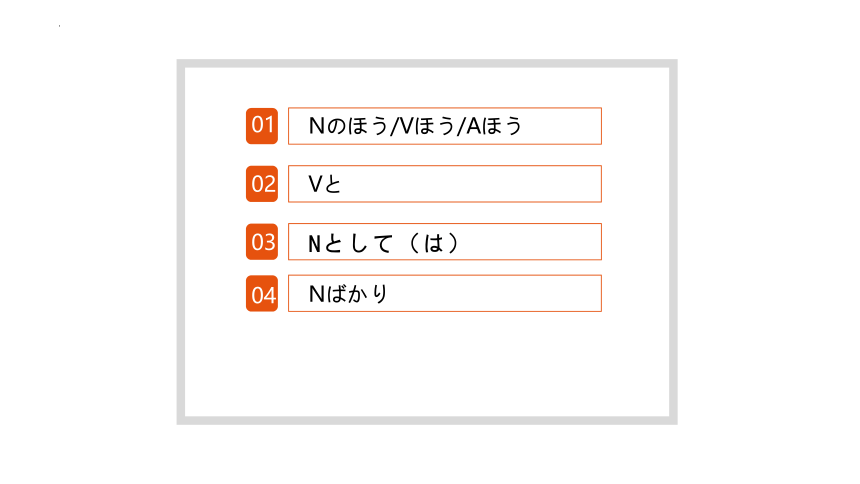Image resolution: width=860 pixels, height=484 pixels.
Task: Click blank slide area below item 04
Action: point(427,365)
